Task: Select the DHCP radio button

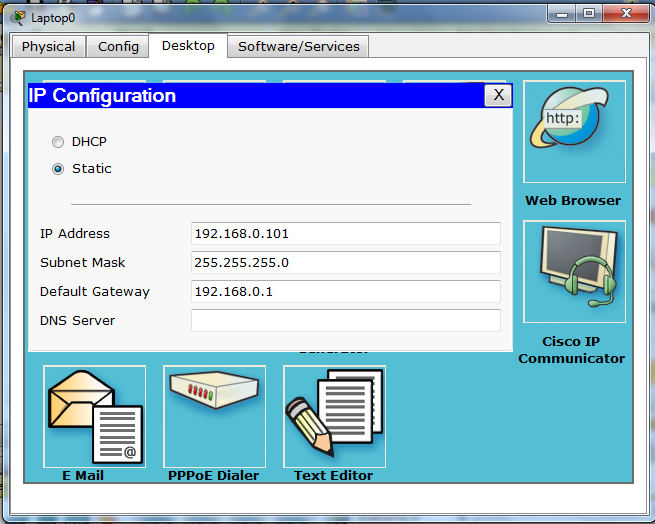Action: click(58, 142)
